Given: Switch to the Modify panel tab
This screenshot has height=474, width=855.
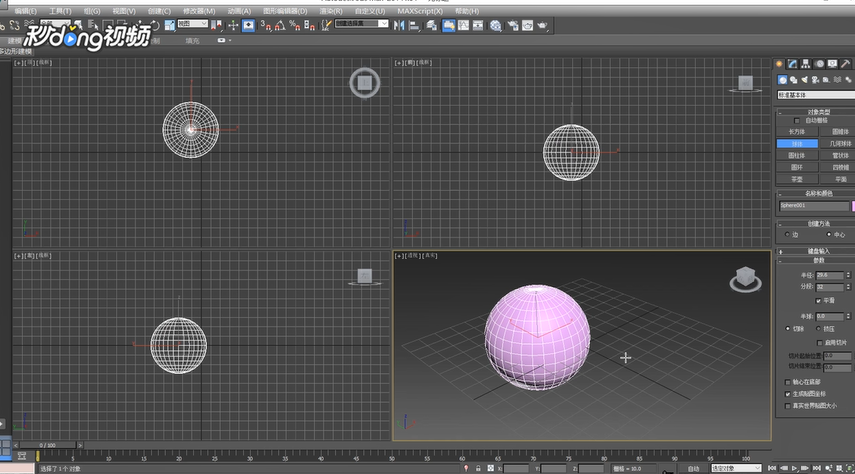Looking at the screenshot, I should point(793,64).
